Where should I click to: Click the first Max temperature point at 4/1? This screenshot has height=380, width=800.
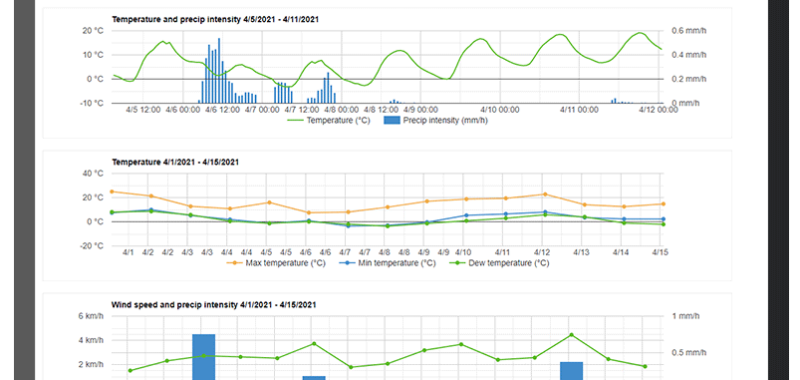point(112,192)
